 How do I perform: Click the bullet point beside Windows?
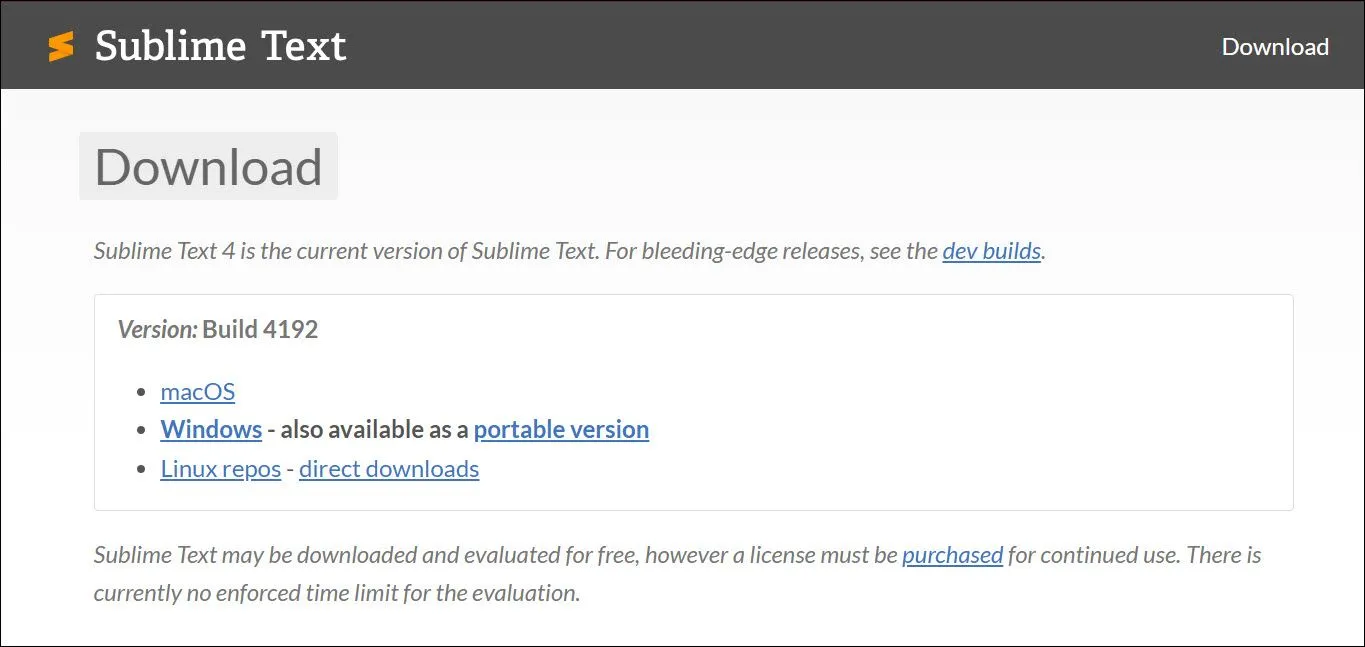click(x=140, y=431)
